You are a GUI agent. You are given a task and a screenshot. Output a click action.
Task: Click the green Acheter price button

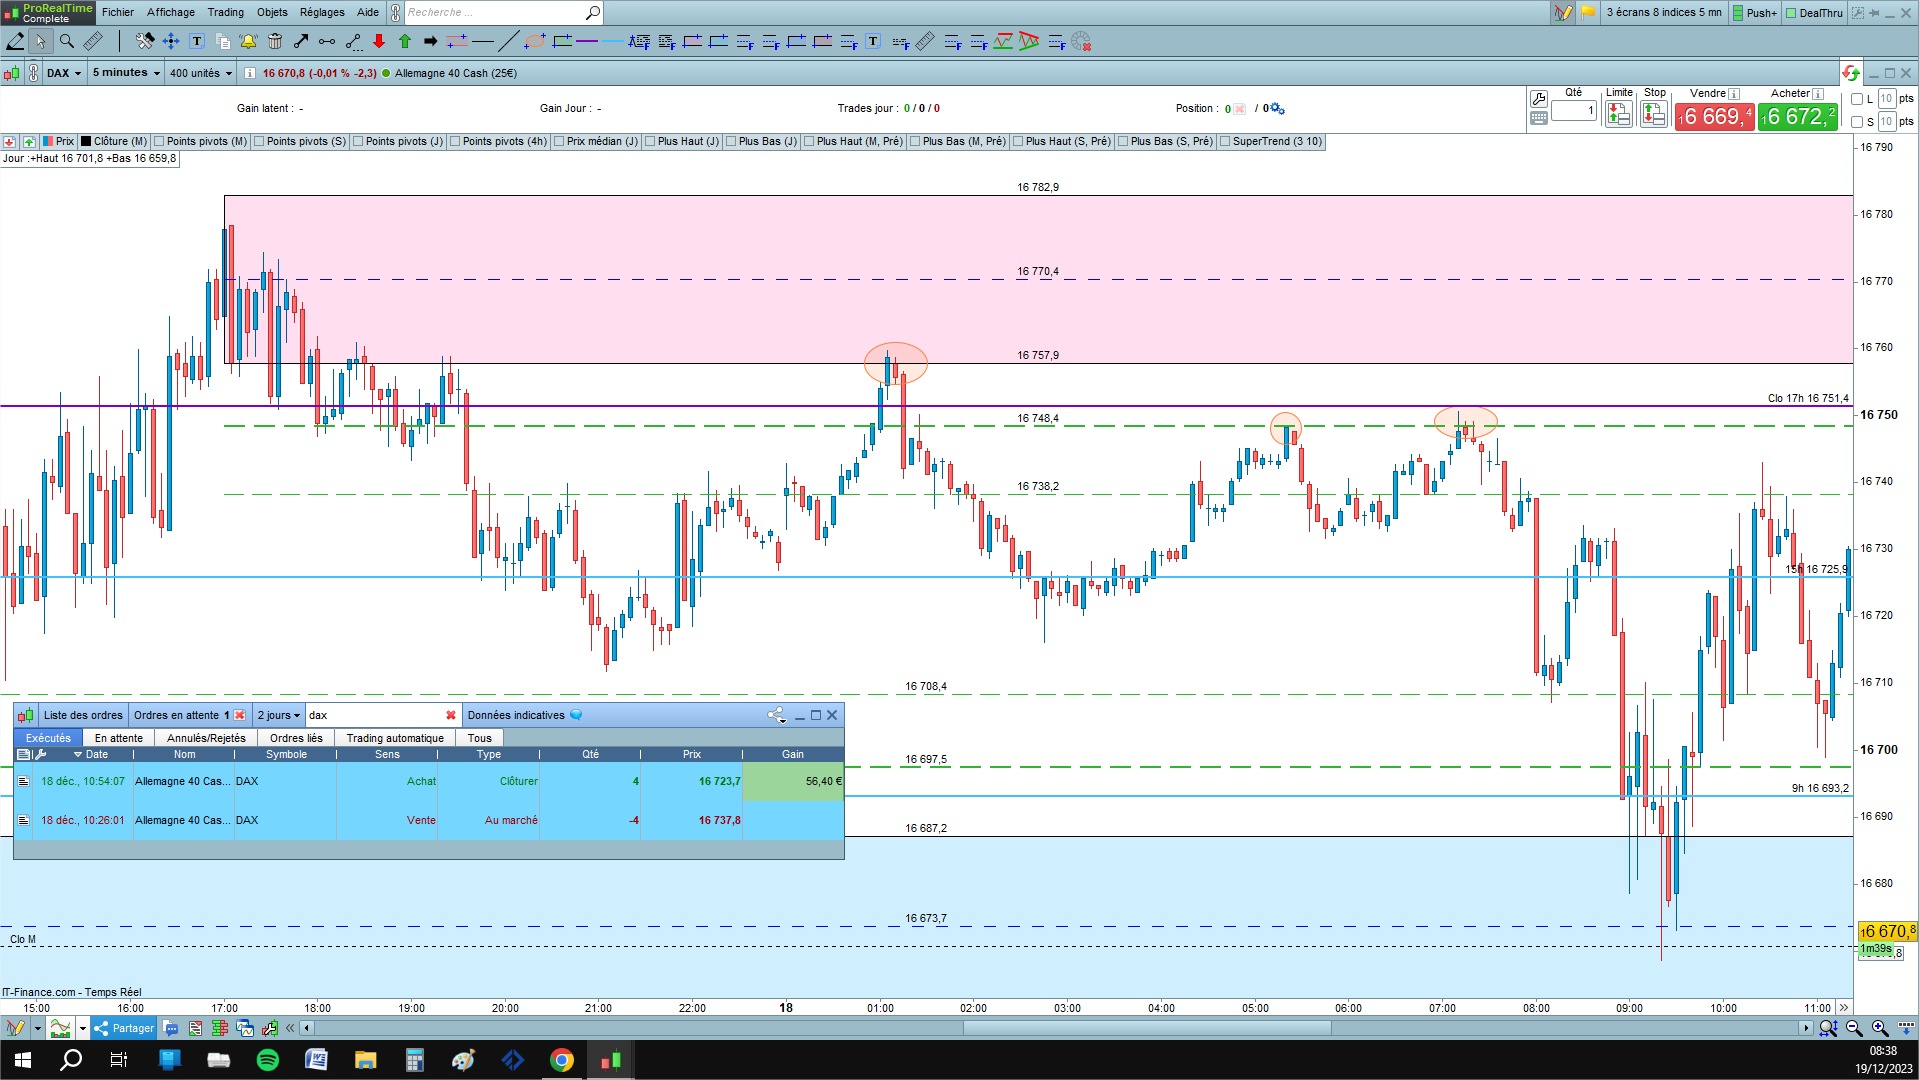(x=1798, y=117)
